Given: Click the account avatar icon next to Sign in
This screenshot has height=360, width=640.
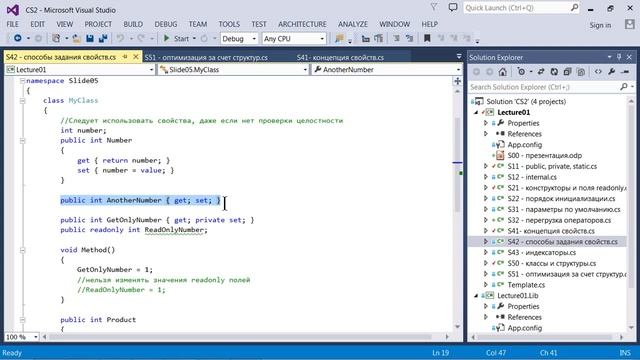Looking at the screenshot, I should pyautogui.click(x=629, y=24).
